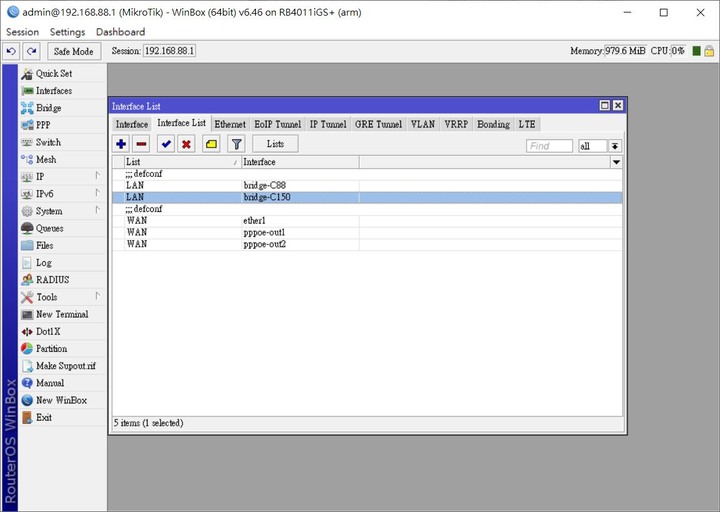The height and width of the screenshot is (512, 720).
Task: Click the red minus Remove button
Action: 141,144
